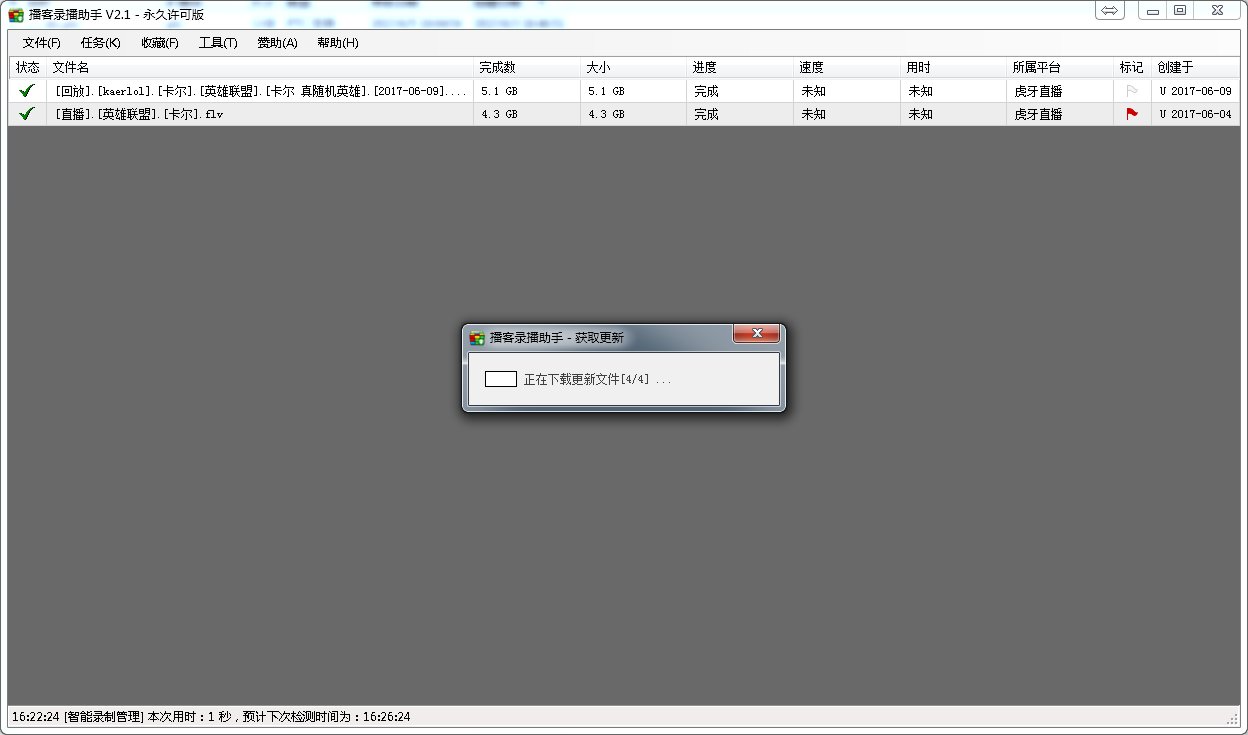Toggle the white flag on the 2017-06-09 recording
This screenshot has width=1248, height=735.
pyautogui.click(x=1132, y=91)
